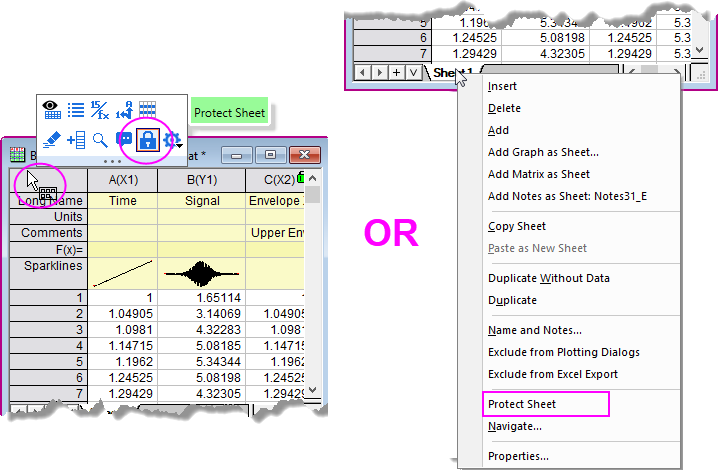Click the three-dot handle on mini toolbar

pyautogui.click(x=112, y=161)
